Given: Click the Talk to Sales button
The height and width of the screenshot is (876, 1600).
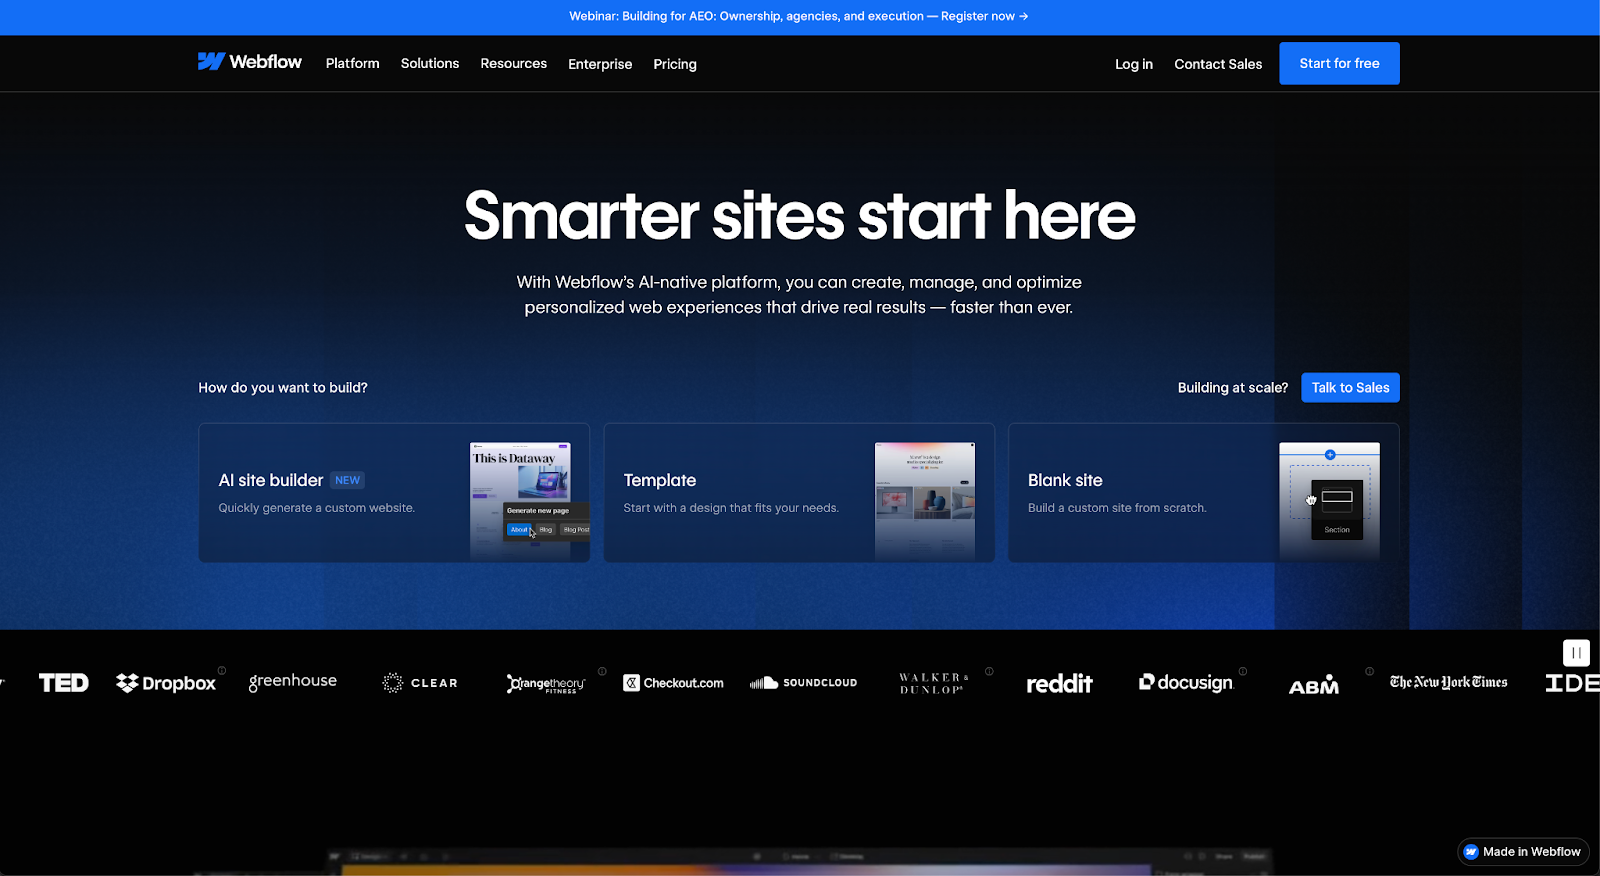Looking at the screenshot, I should pos(1350,388).
